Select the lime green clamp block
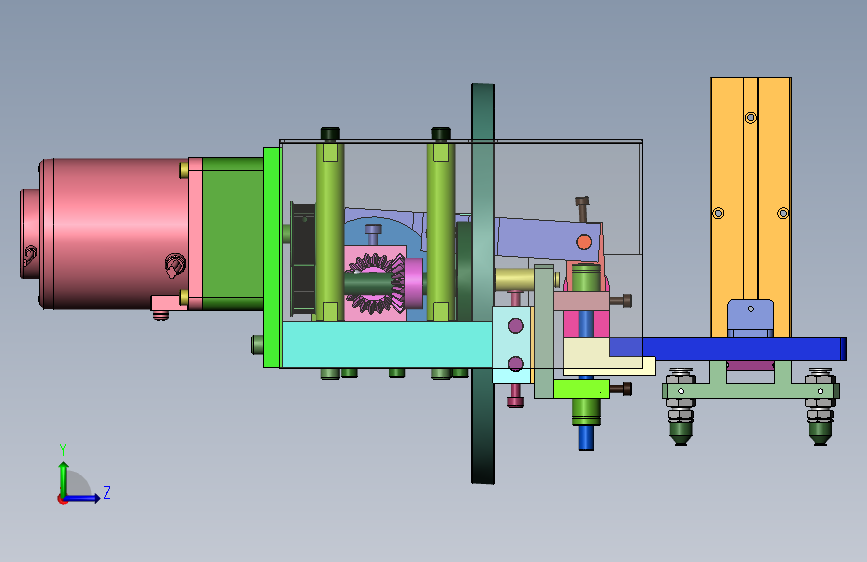The image size is (867, 562). (x=581, y=389)
